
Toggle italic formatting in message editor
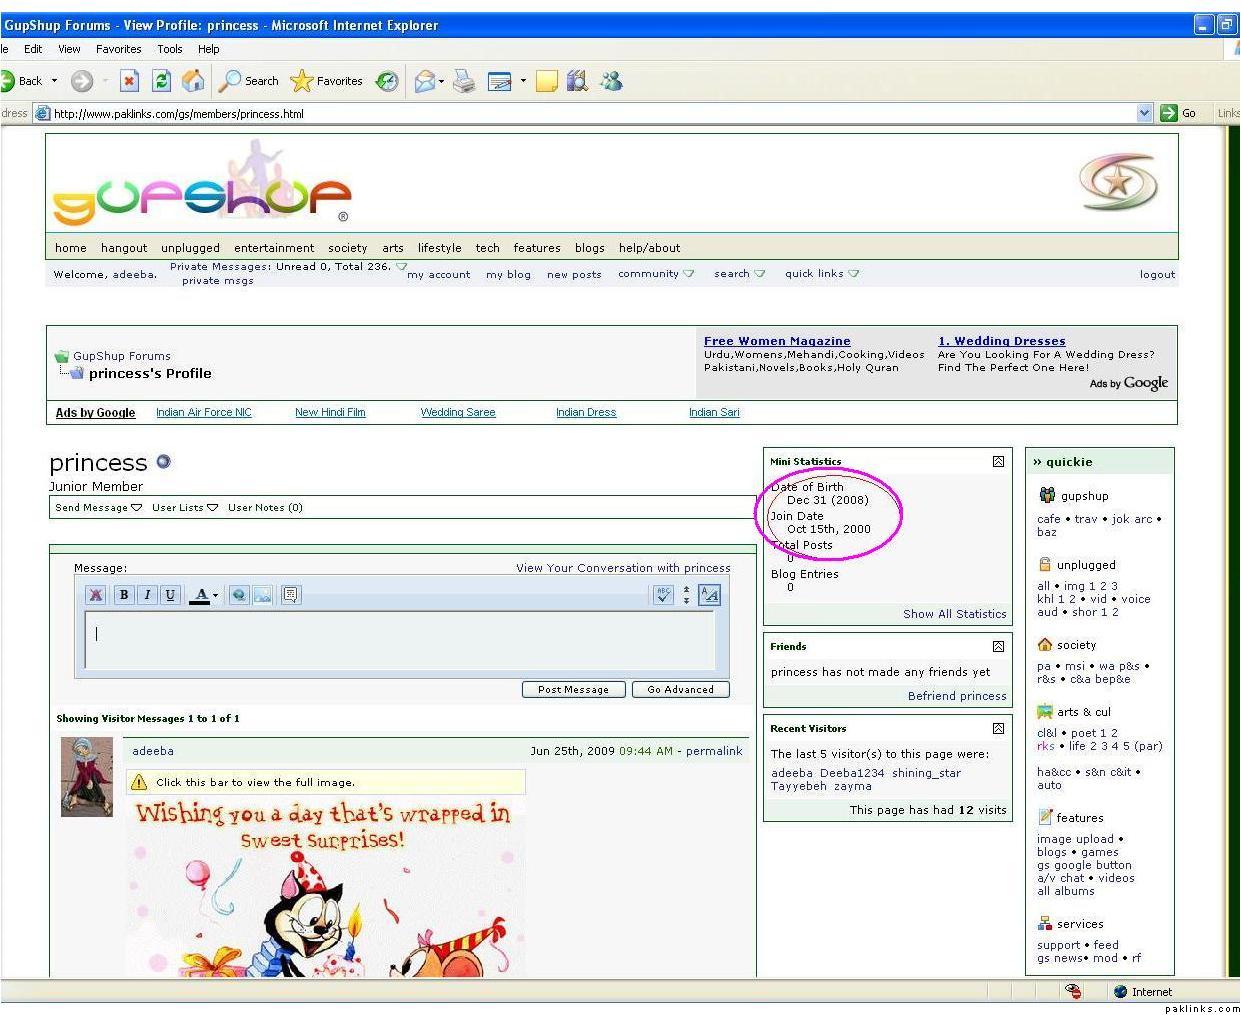click(x=147, y=595)
